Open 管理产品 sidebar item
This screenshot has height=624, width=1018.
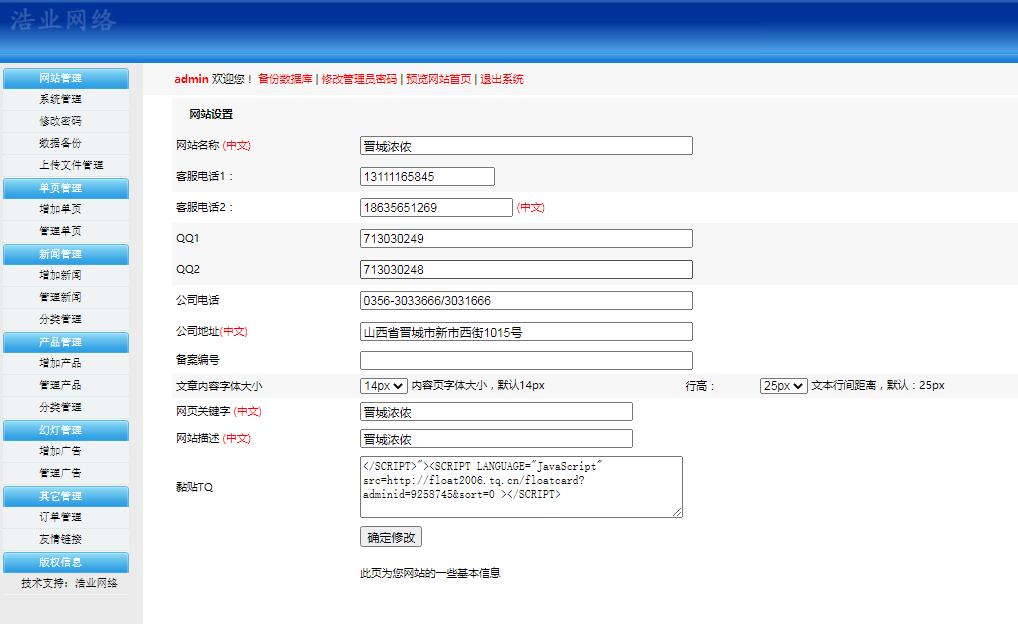[60, 385]
